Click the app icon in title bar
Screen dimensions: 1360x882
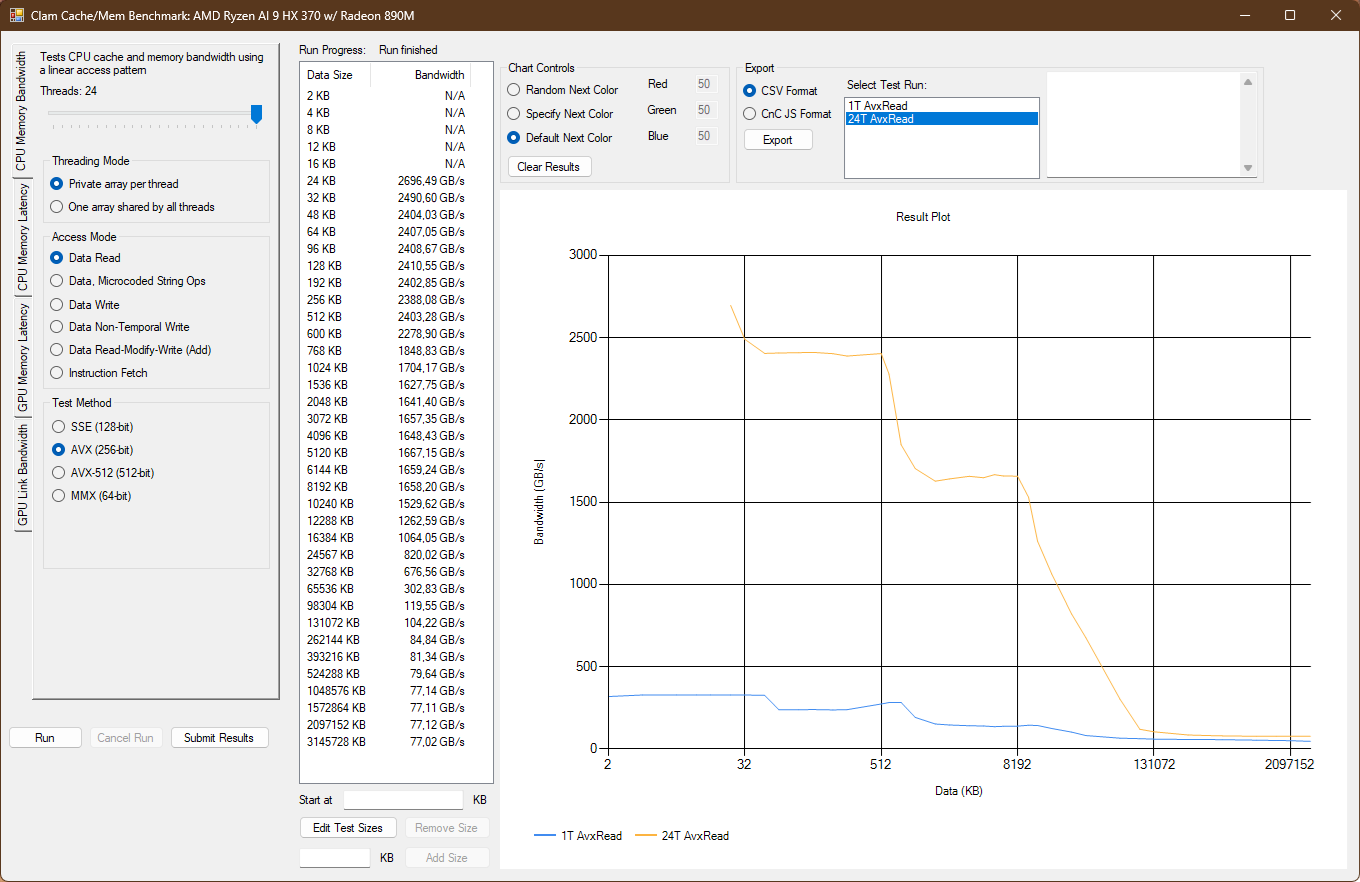tap(16, 16)
